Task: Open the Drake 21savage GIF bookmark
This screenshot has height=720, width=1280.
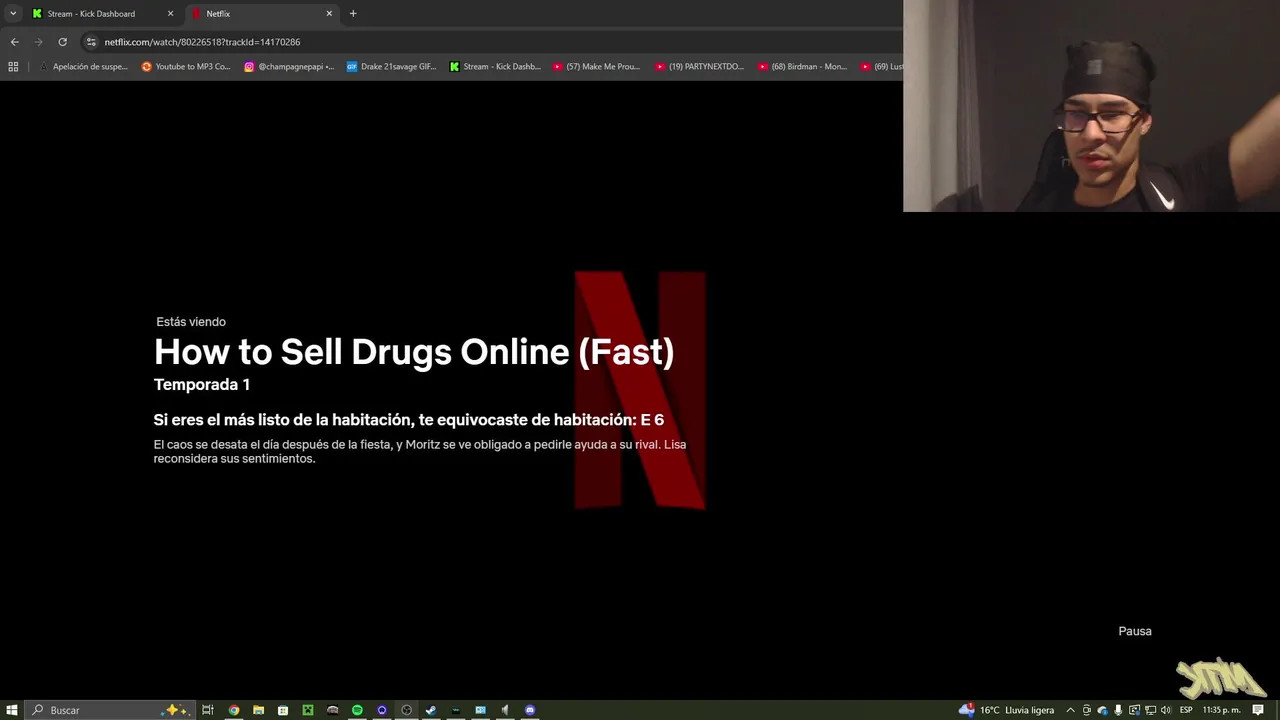Action: 391,67
